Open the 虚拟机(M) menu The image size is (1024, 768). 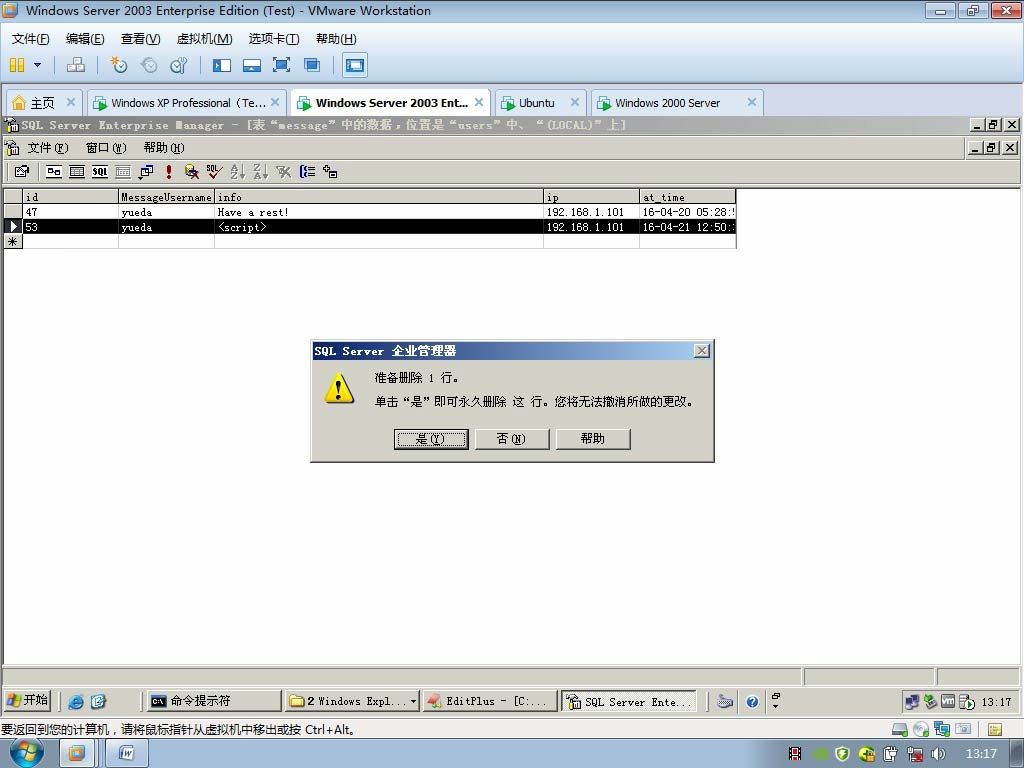pyautogui.click(x=204, y=39)
